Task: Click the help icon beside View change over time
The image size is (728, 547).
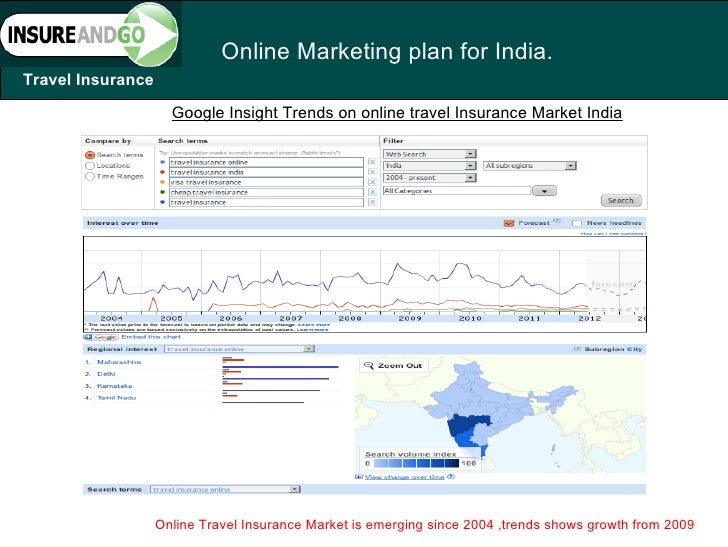Action: pos(451,476)
